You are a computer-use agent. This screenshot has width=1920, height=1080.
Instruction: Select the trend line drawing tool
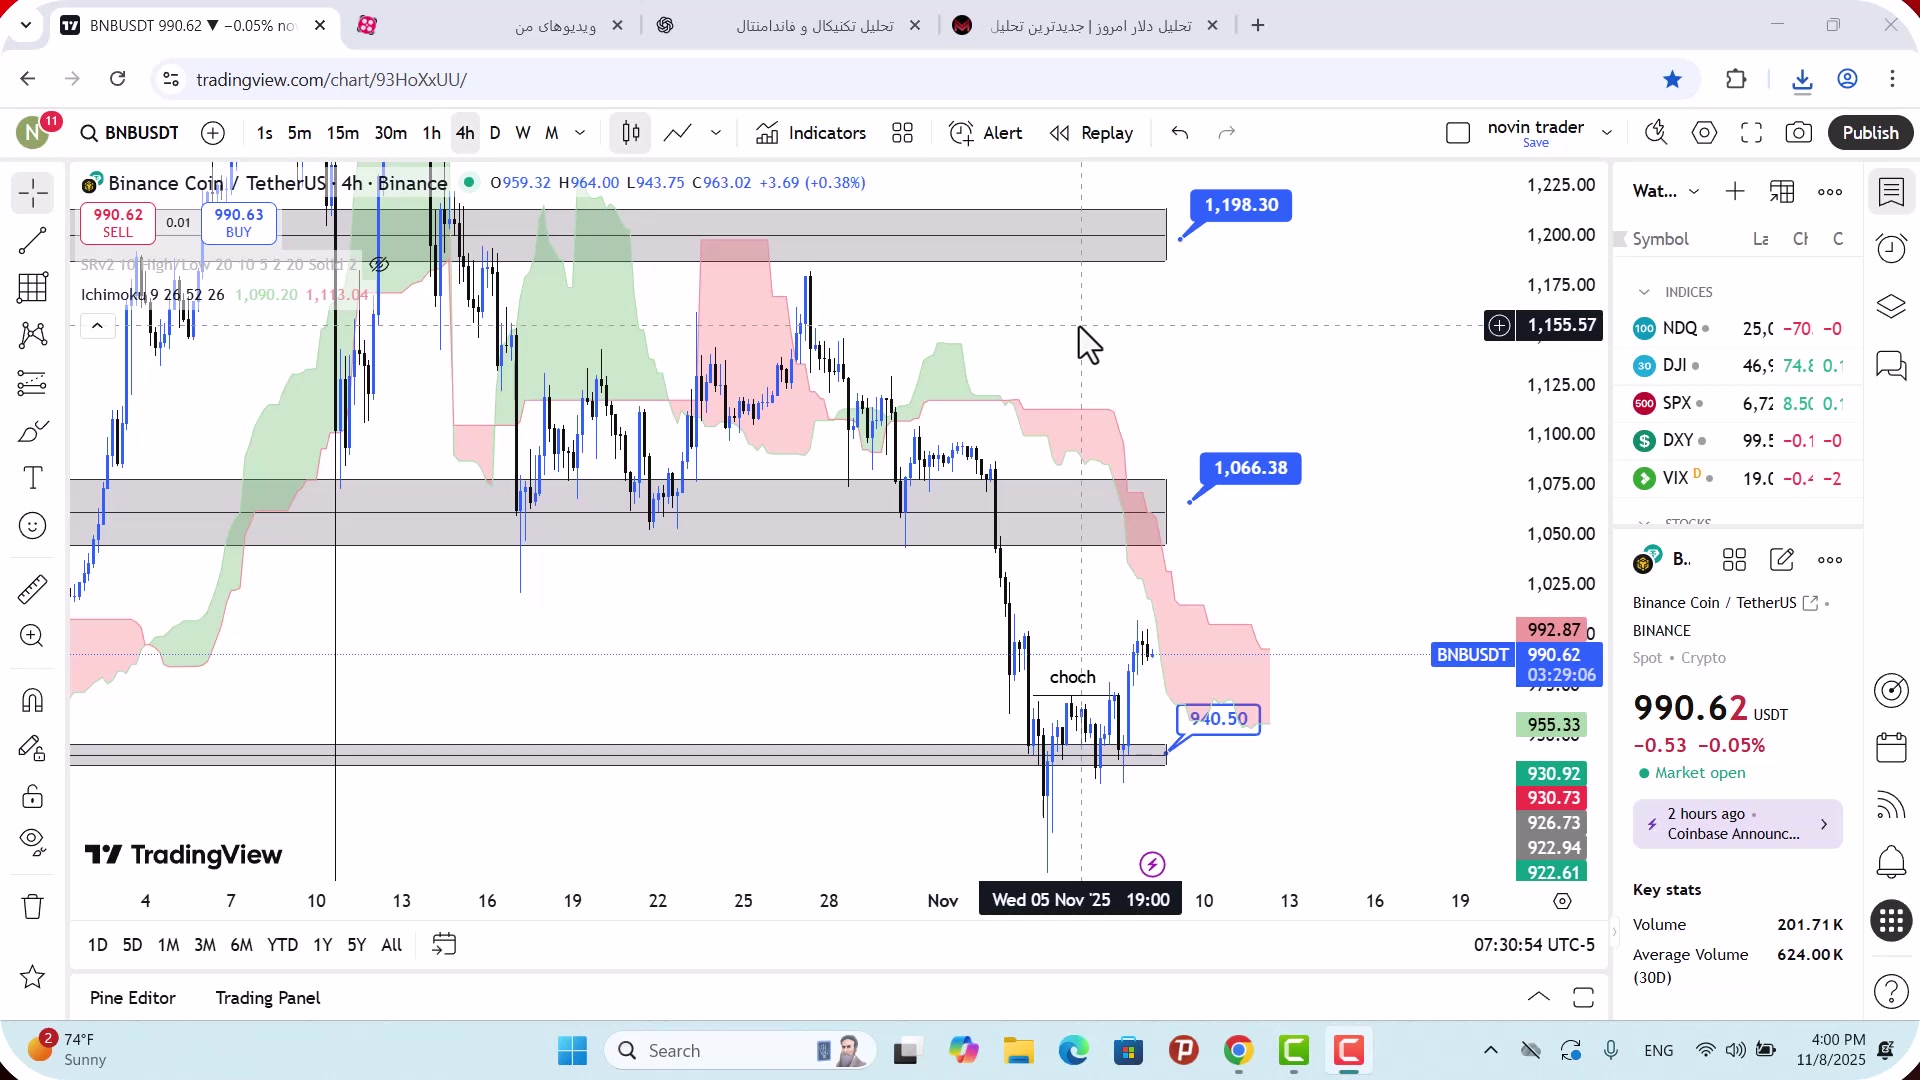coord(32,241)
